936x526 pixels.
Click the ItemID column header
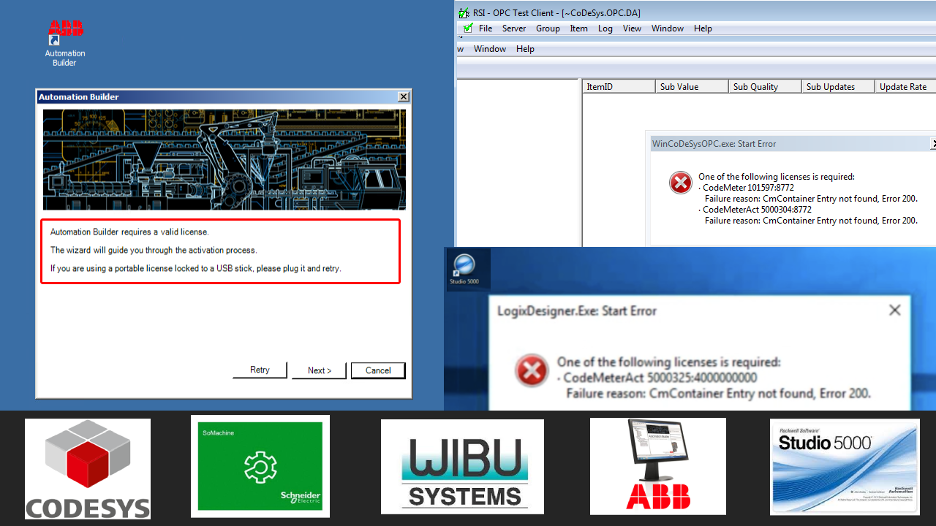[x=619, y=87]
